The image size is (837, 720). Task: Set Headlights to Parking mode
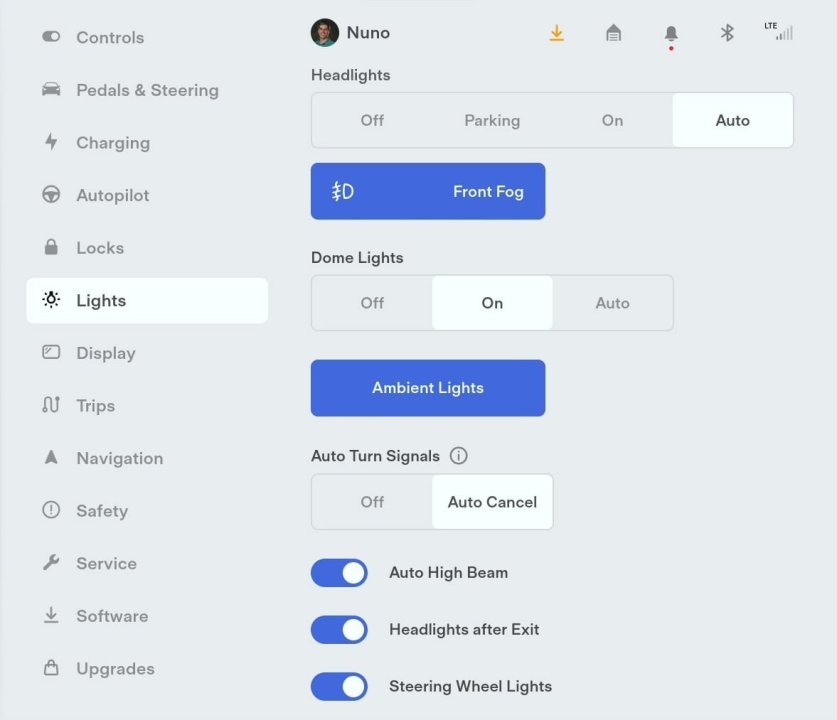point(491,120)
